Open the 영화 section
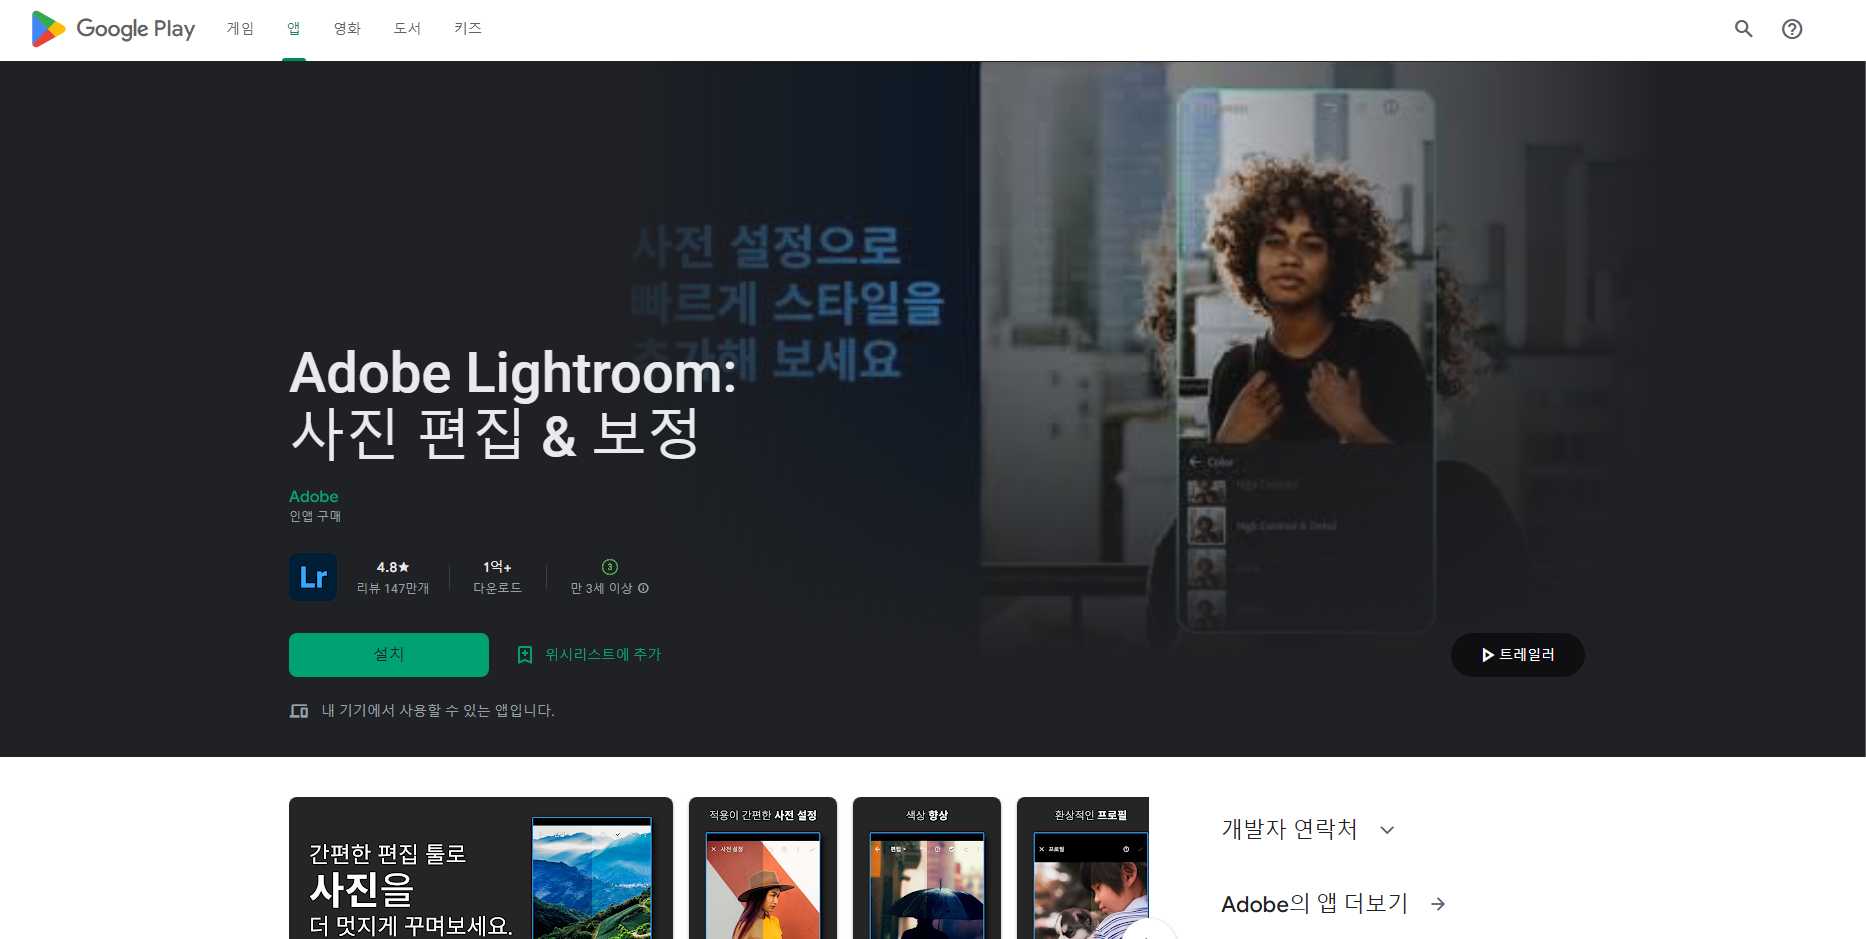Screen dimensions: 1866x939 pos(346,29)
